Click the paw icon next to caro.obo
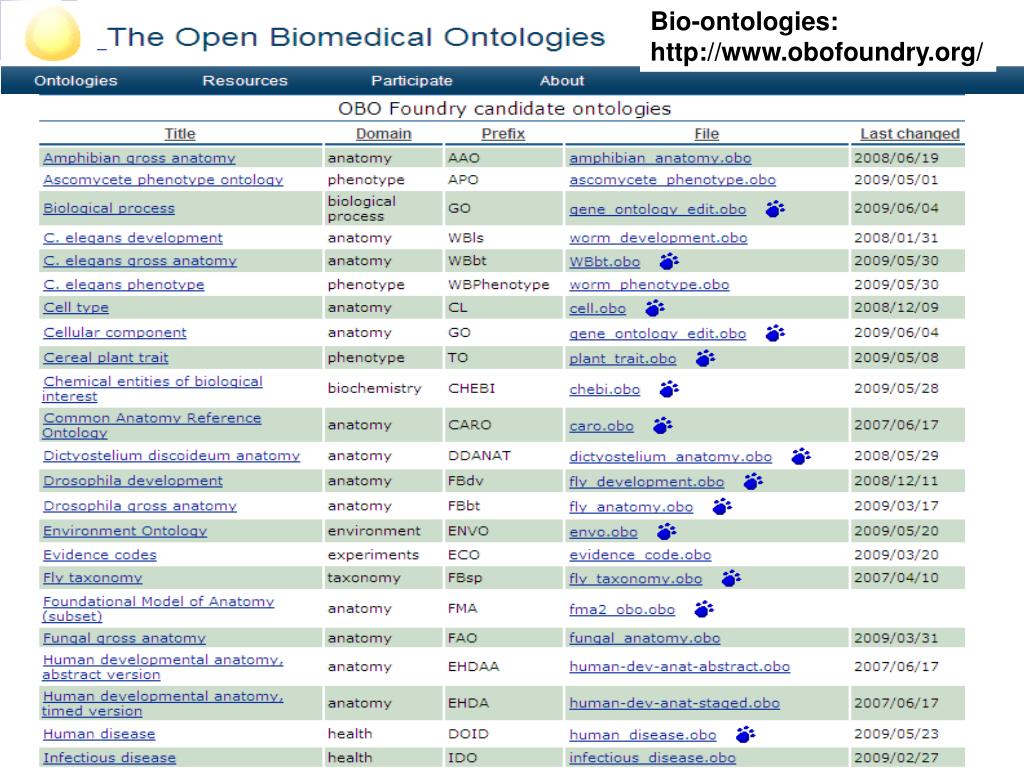Screen dimensions: 1024x768 (662, 426)
